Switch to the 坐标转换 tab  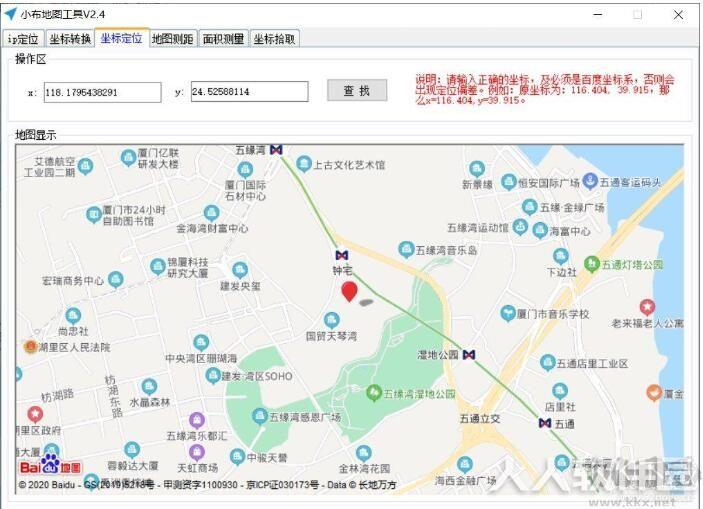[70, 39]
